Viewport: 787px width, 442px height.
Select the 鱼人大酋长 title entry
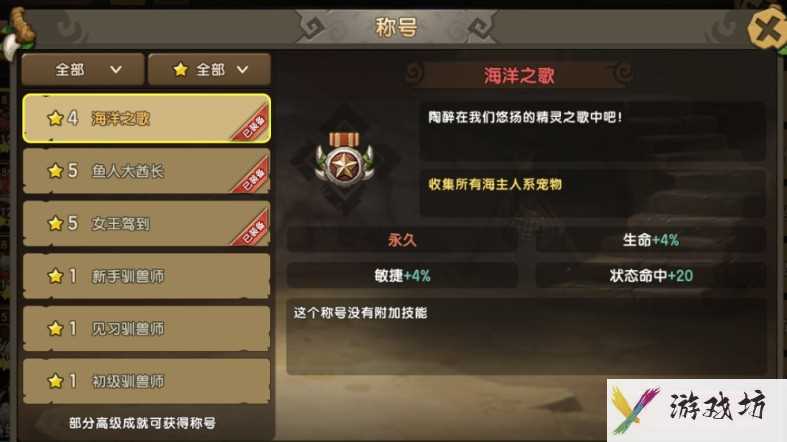coord(147,171)
